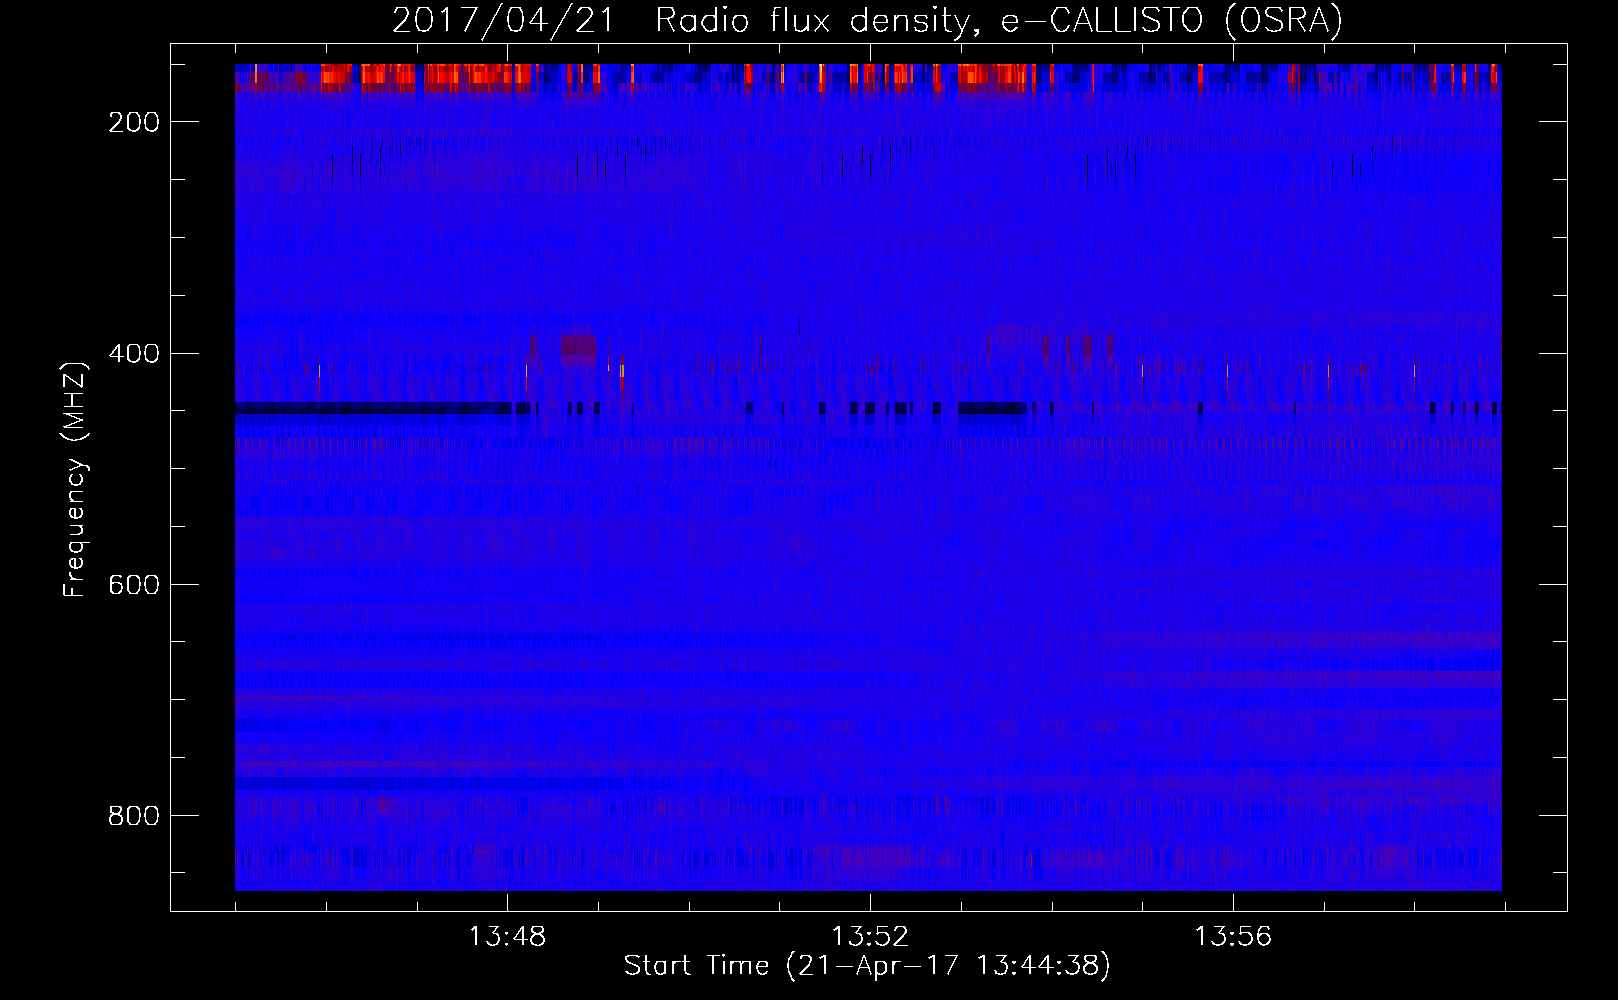The height and width of the screenshot is (1000, 1618).
Task: Click the 'Start Time (21-Apr-17 13:44:38)' x-axis label
Action: 867,966
